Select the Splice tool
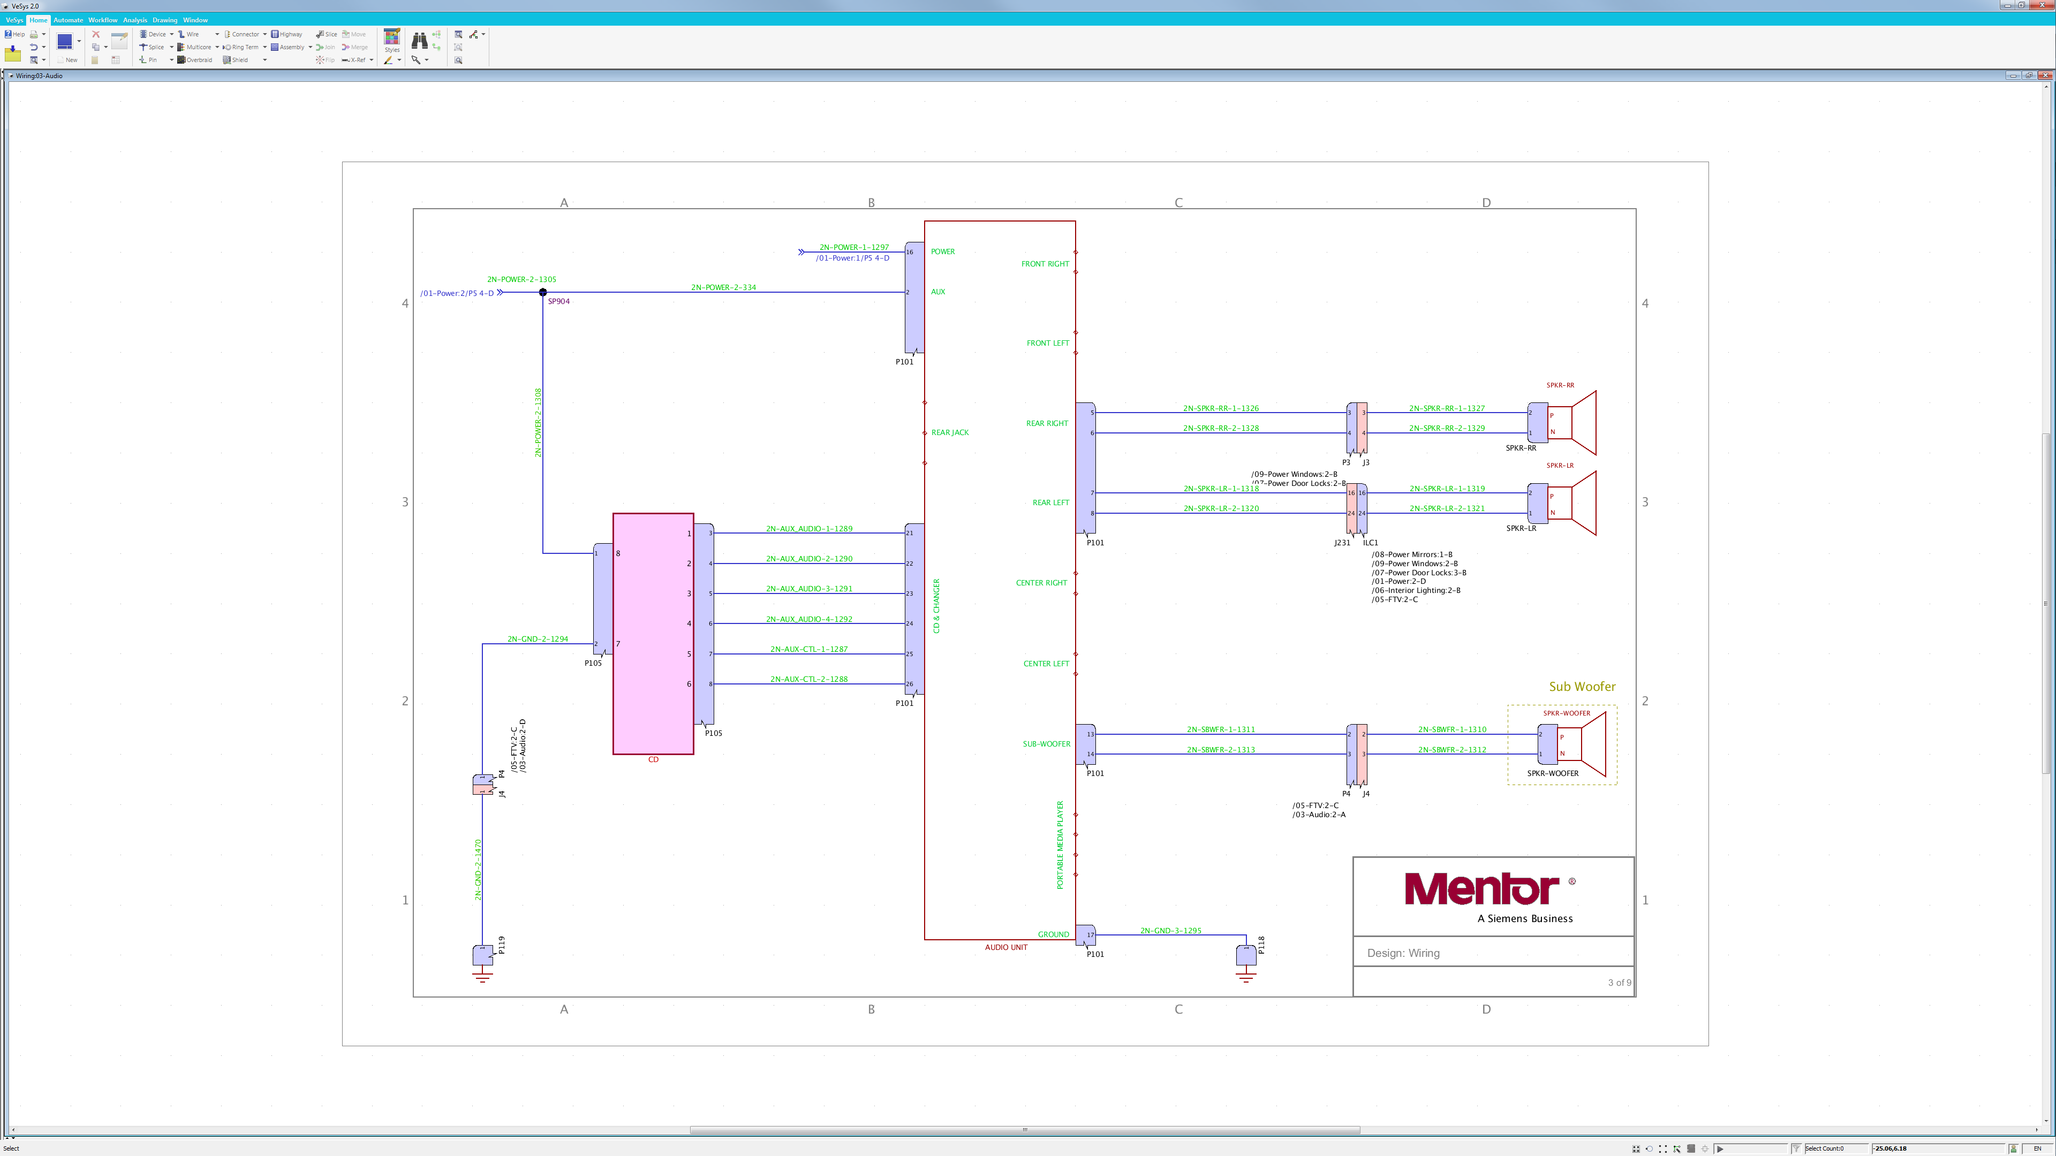Screen dimensions: 2056x1156 [151, 47]
